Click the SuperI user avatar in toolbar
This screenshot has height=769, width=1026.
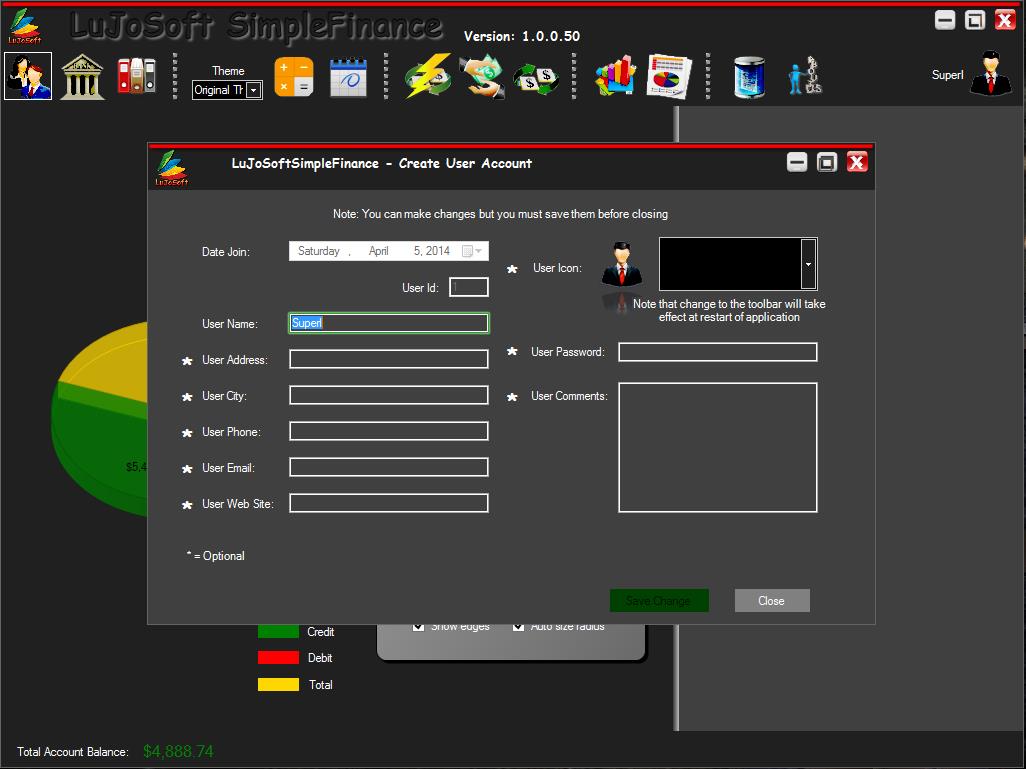(991, 74)
